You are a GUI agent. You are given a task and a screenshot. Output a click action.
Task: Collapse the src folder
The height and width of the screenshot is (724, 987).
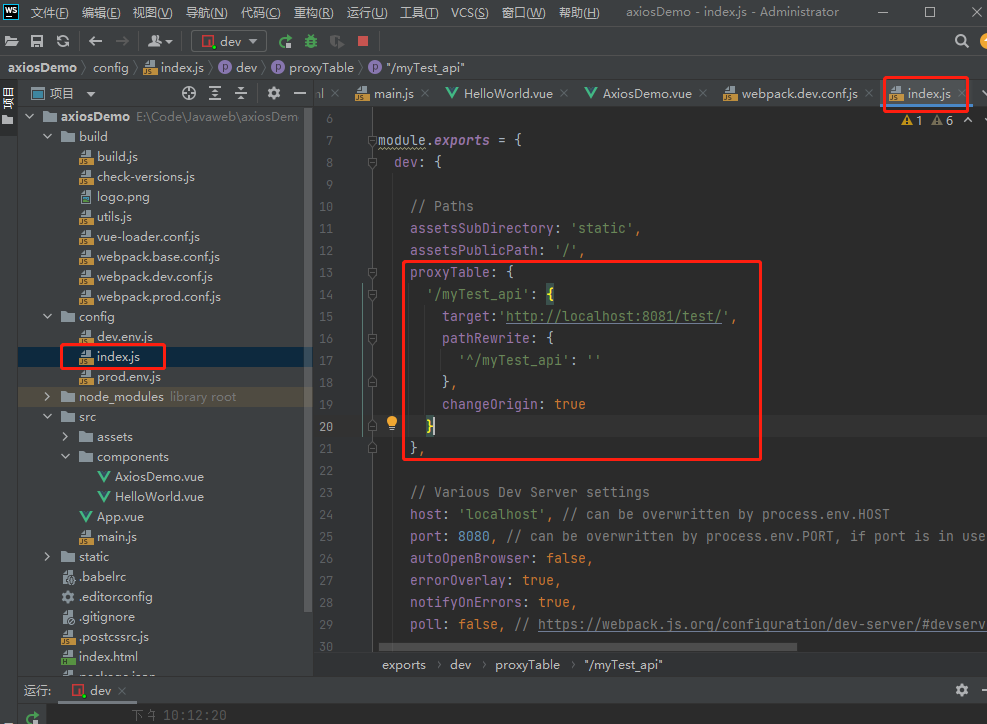(x=48, y=417)
